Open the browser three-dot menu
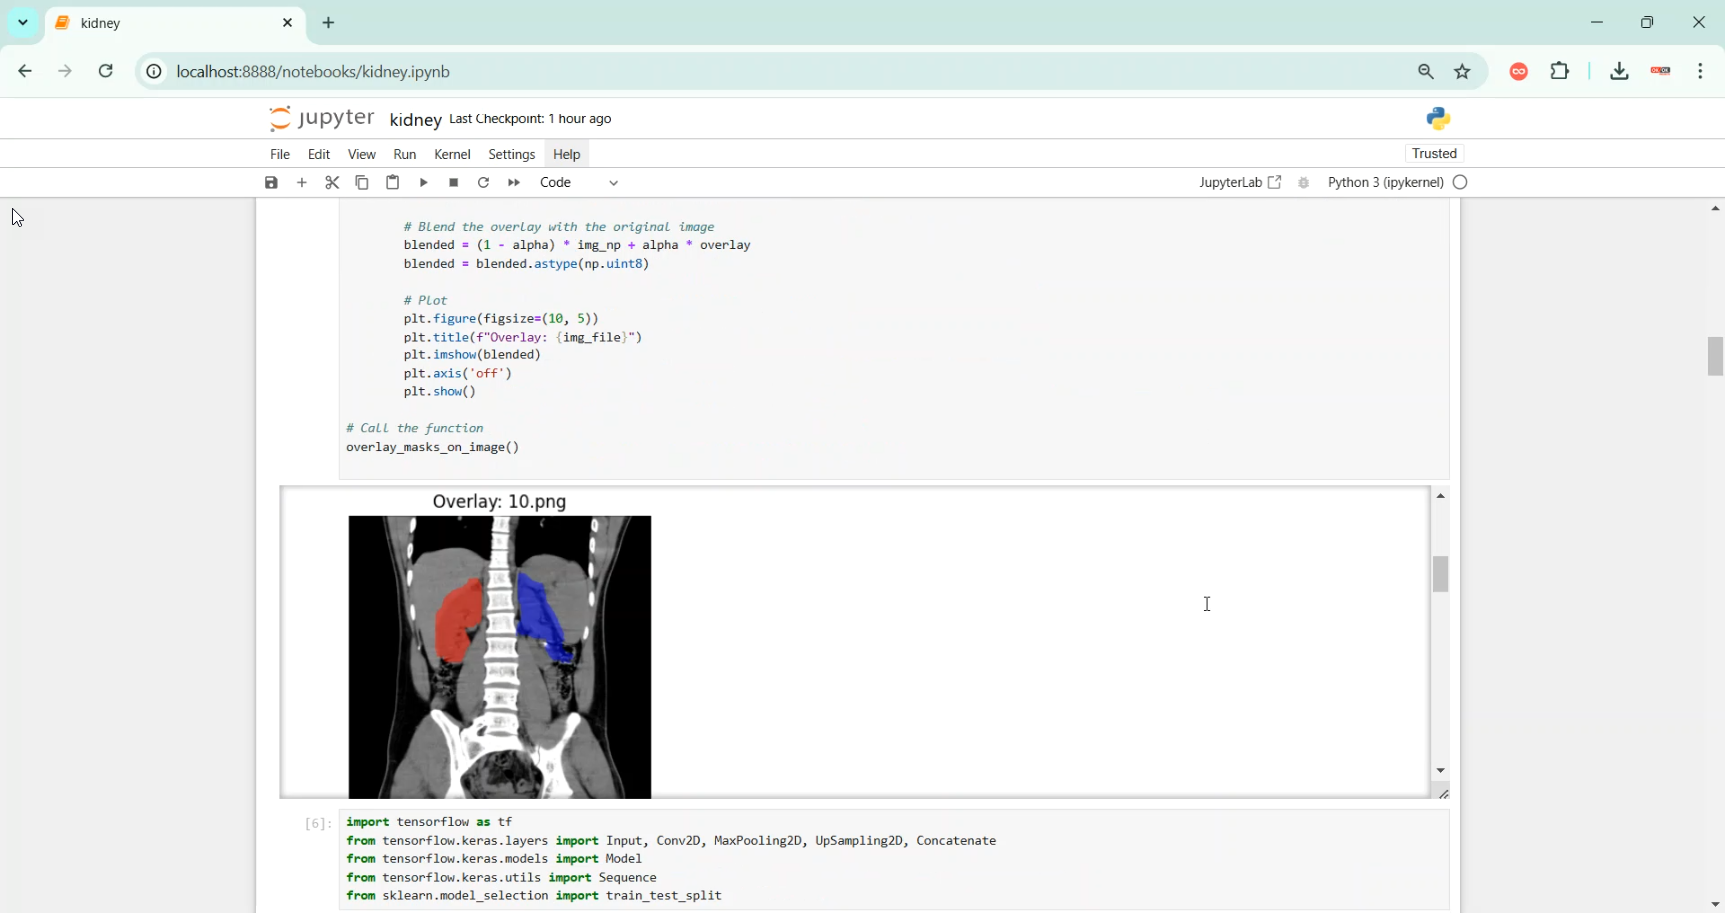 click(x=1702, y=72)
